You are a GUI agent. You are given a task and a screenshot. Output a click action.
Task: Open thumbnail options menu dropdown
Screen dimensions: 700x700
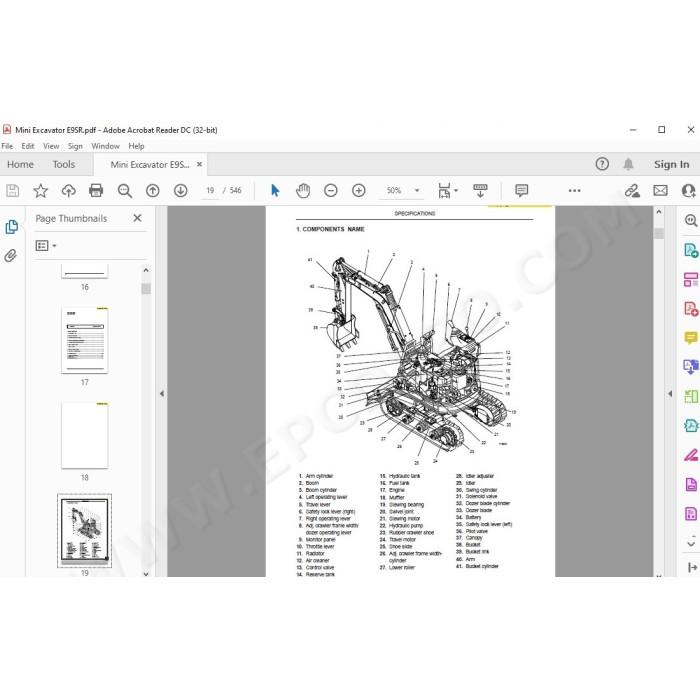[46, 246]
